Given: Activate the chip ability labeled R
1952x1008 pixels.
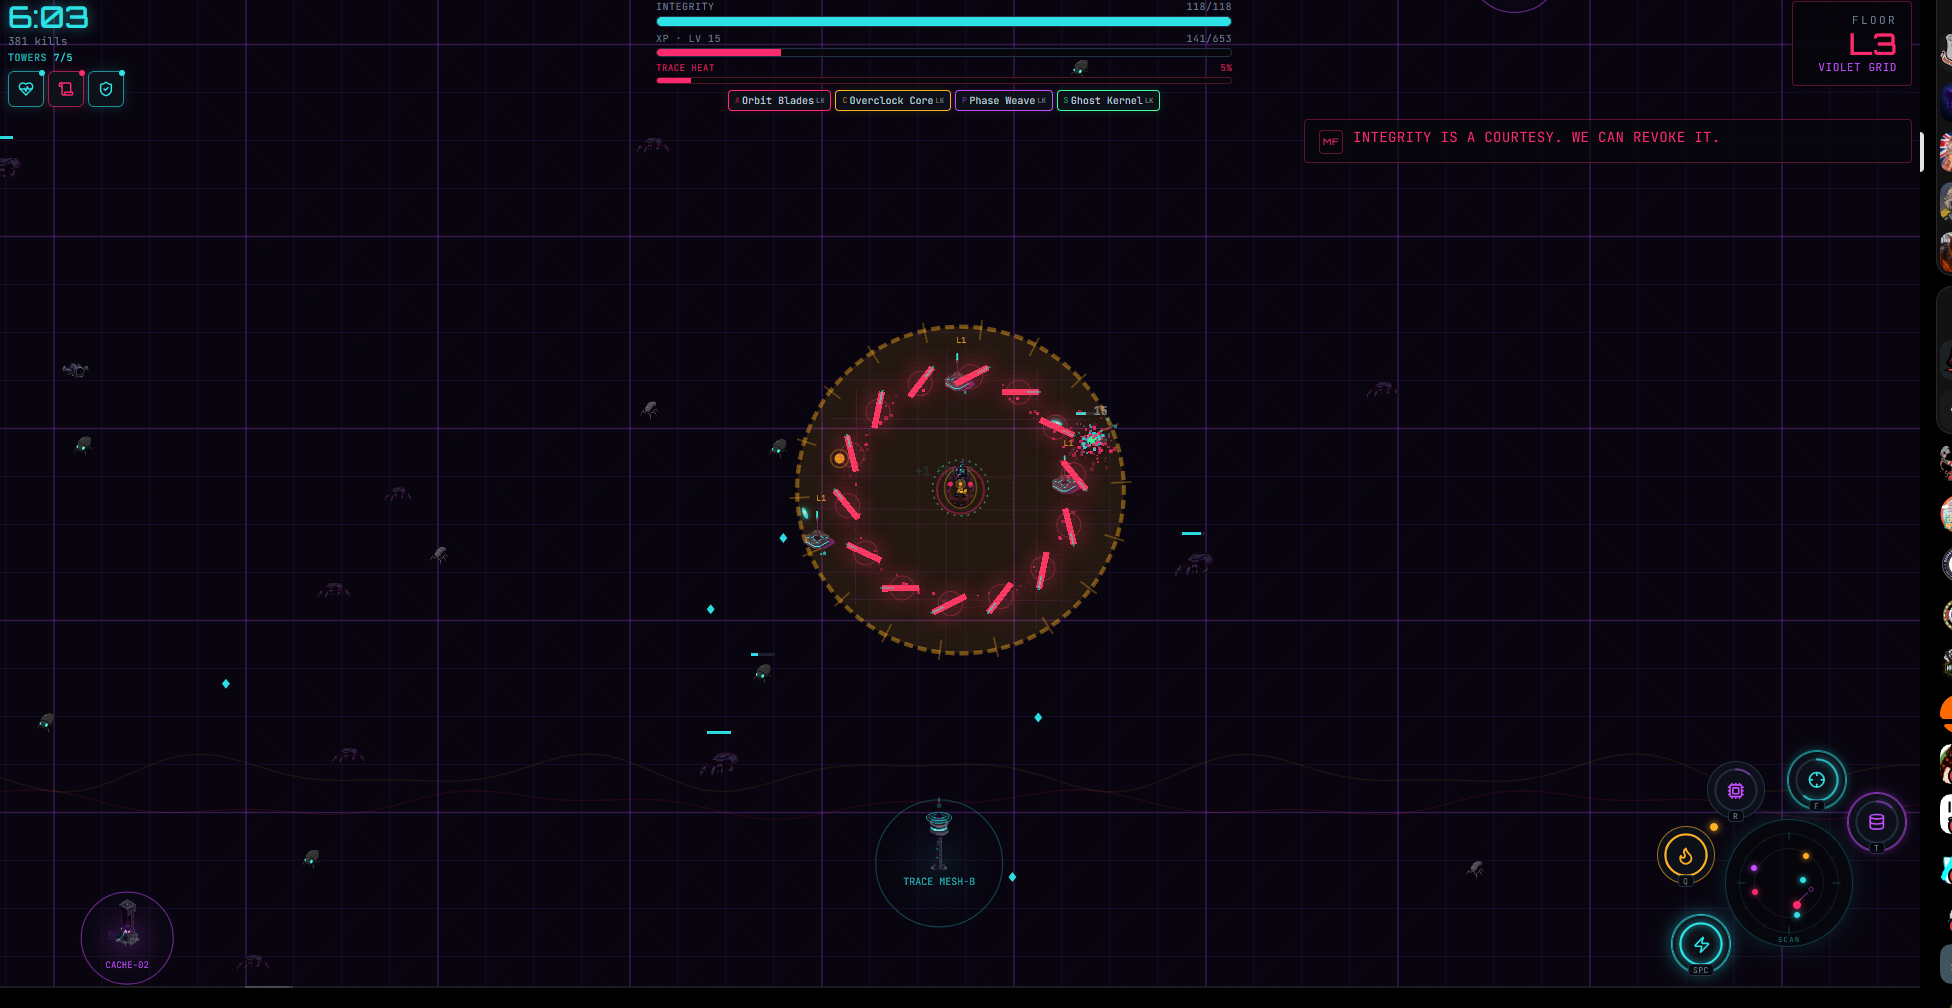Looking at the screenshot, I should tap(1736, 791).
